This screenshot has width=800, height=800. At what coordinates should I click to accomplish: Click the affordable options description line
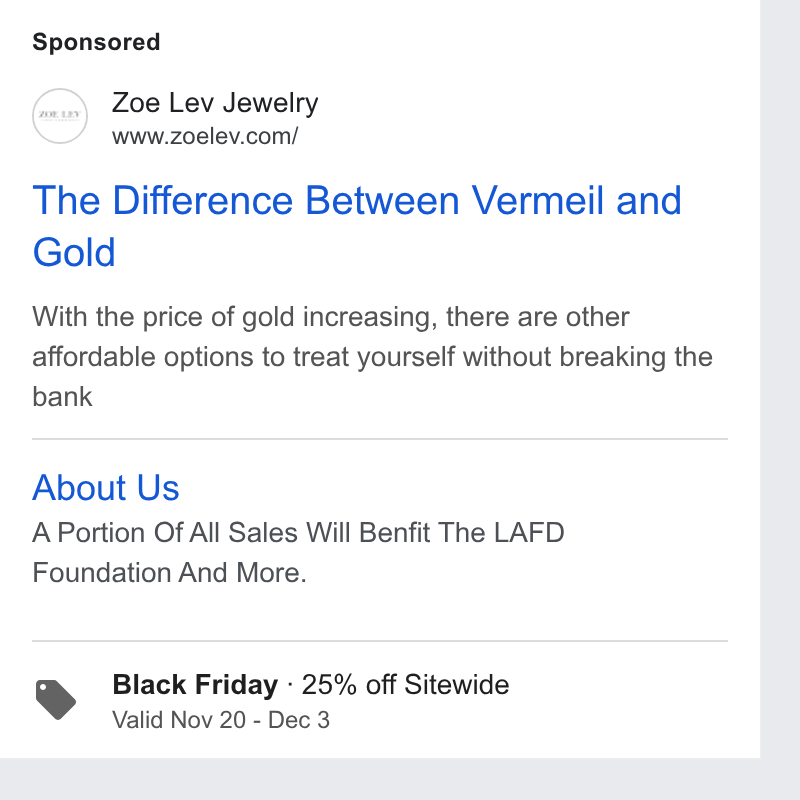[x=372, y=357]
